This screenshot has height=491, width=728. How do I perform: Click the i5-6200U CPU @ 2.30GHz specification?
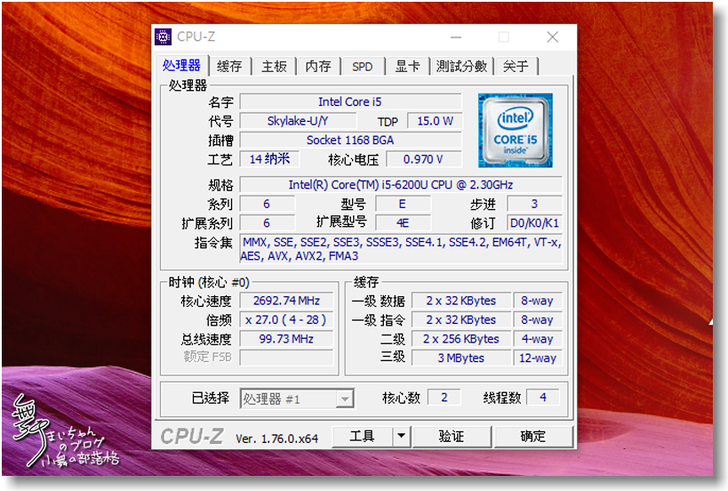(401, 185)
